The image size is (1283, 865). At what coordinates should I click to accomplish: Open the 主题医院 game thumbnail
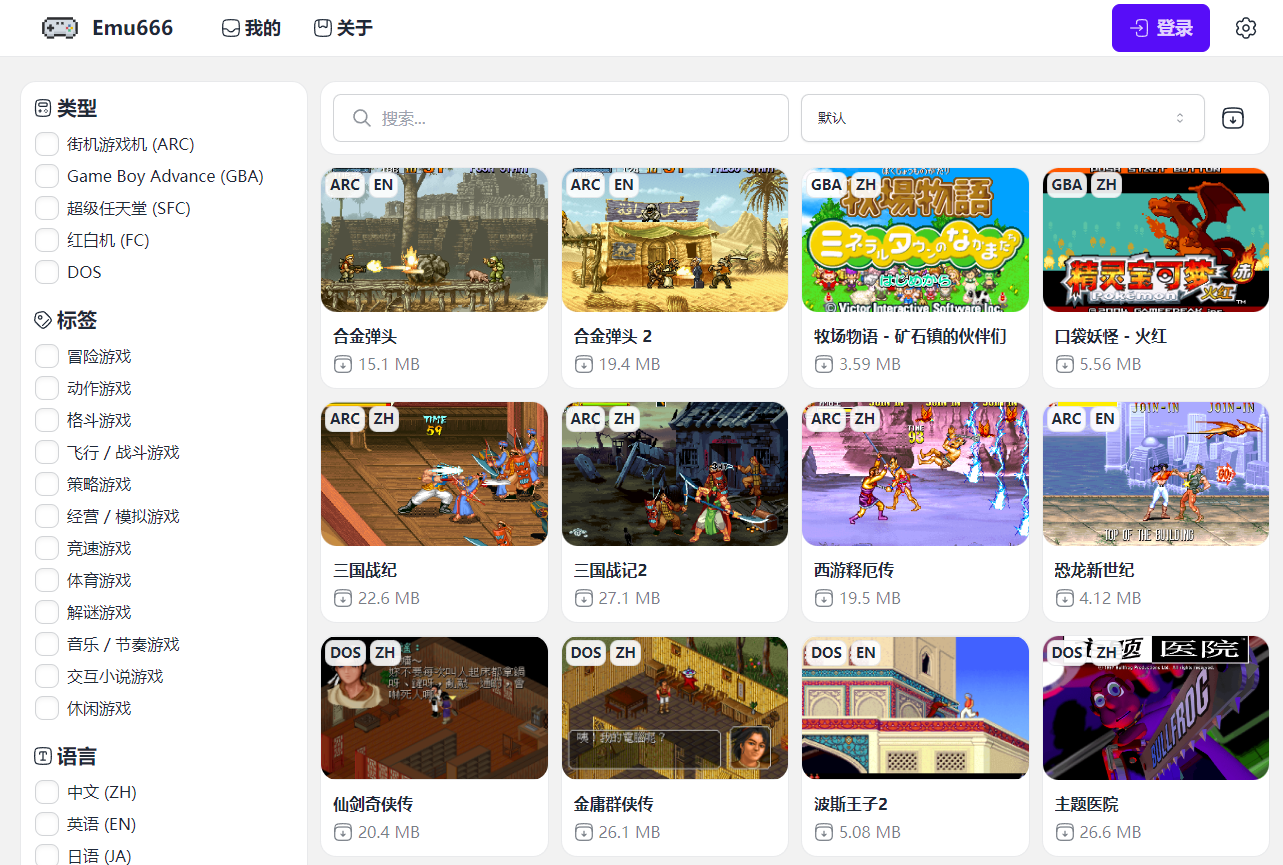tap(1156, 708)
